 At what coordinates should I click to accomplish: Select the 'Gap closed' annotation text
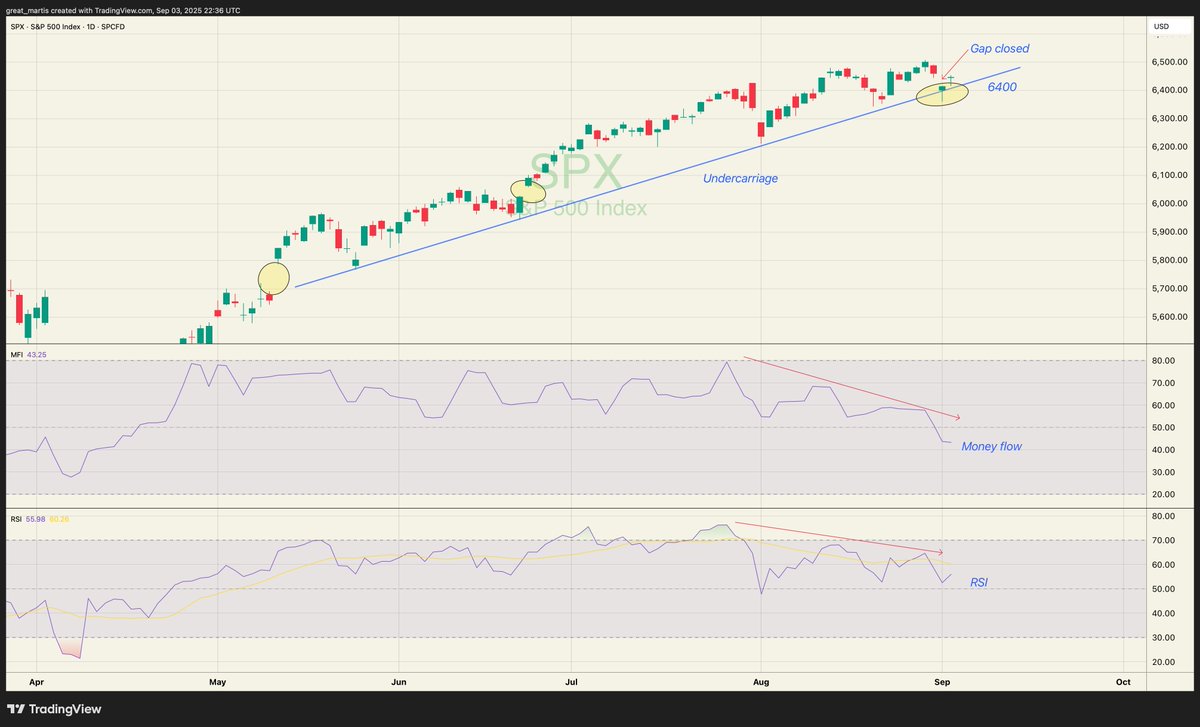point(999,48)
